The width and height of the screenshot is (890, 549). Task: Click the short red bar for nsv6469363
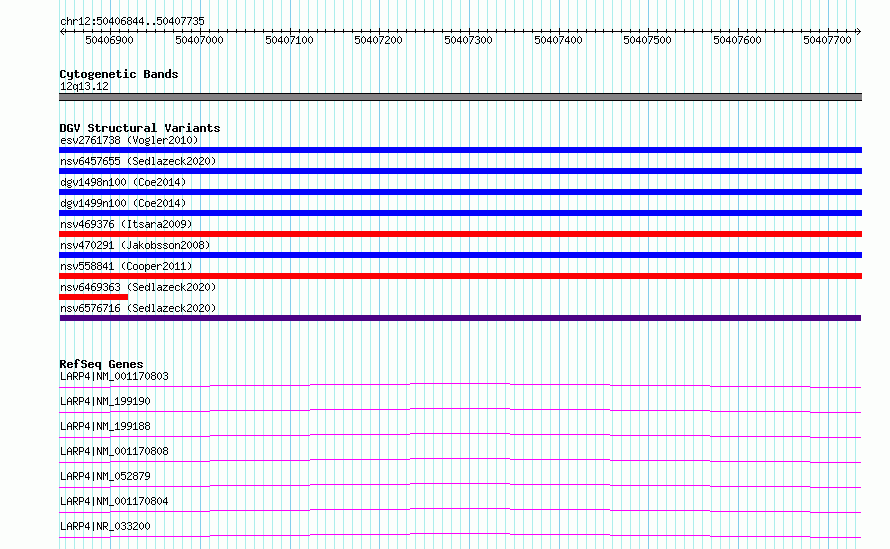coord(94,297)
